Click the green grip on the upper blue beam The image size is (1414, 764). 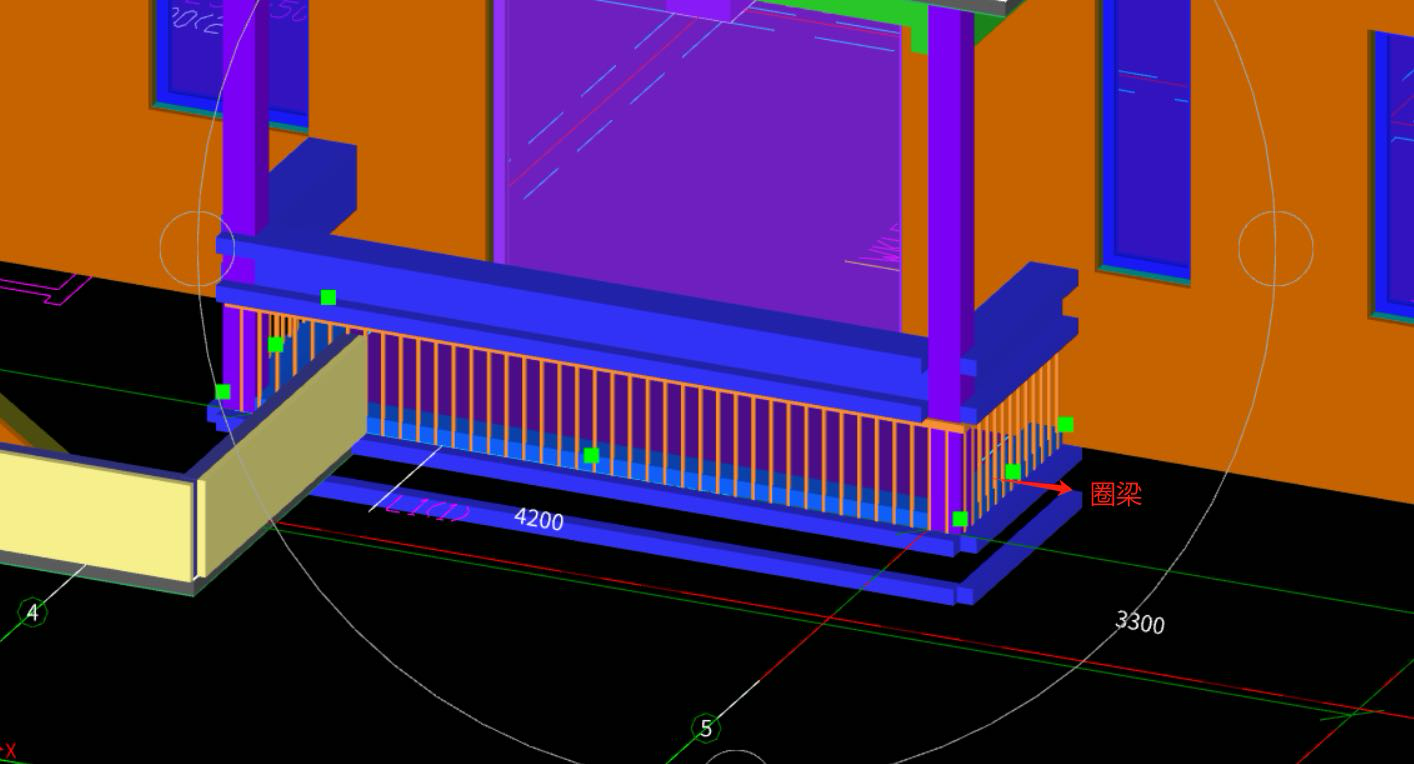(x=328, y=297)
